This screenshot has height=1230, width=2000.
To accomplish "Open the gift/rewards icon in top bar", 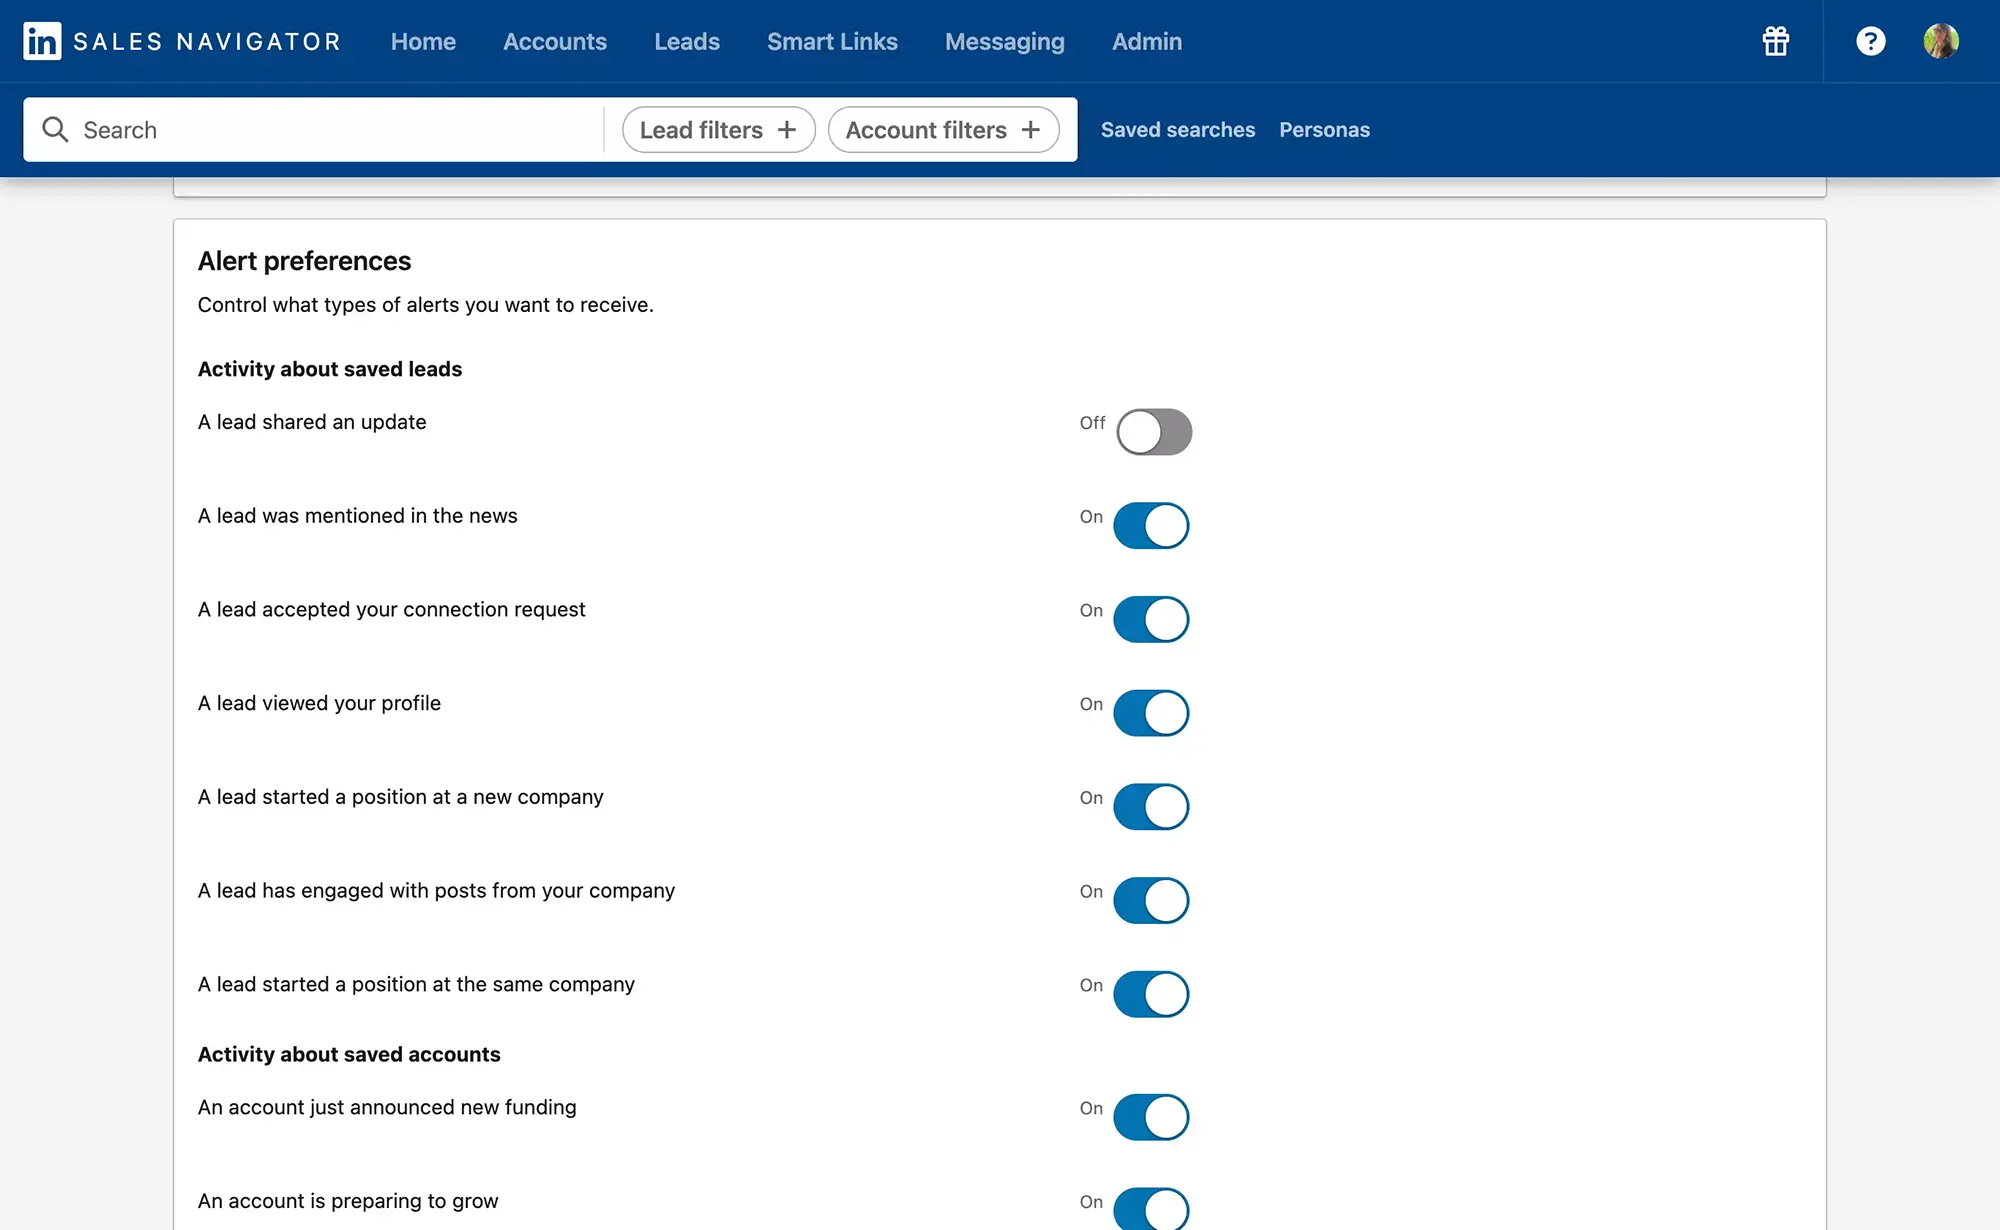I will point(1776,40).
